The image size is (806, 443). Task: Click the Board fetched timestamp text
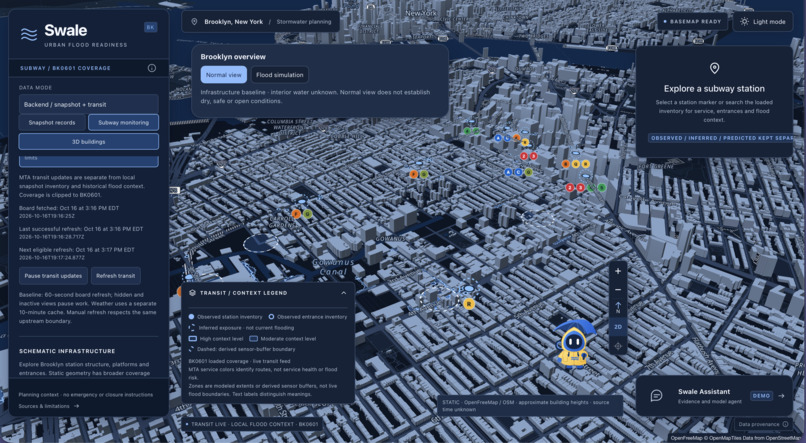click(69, 212)
